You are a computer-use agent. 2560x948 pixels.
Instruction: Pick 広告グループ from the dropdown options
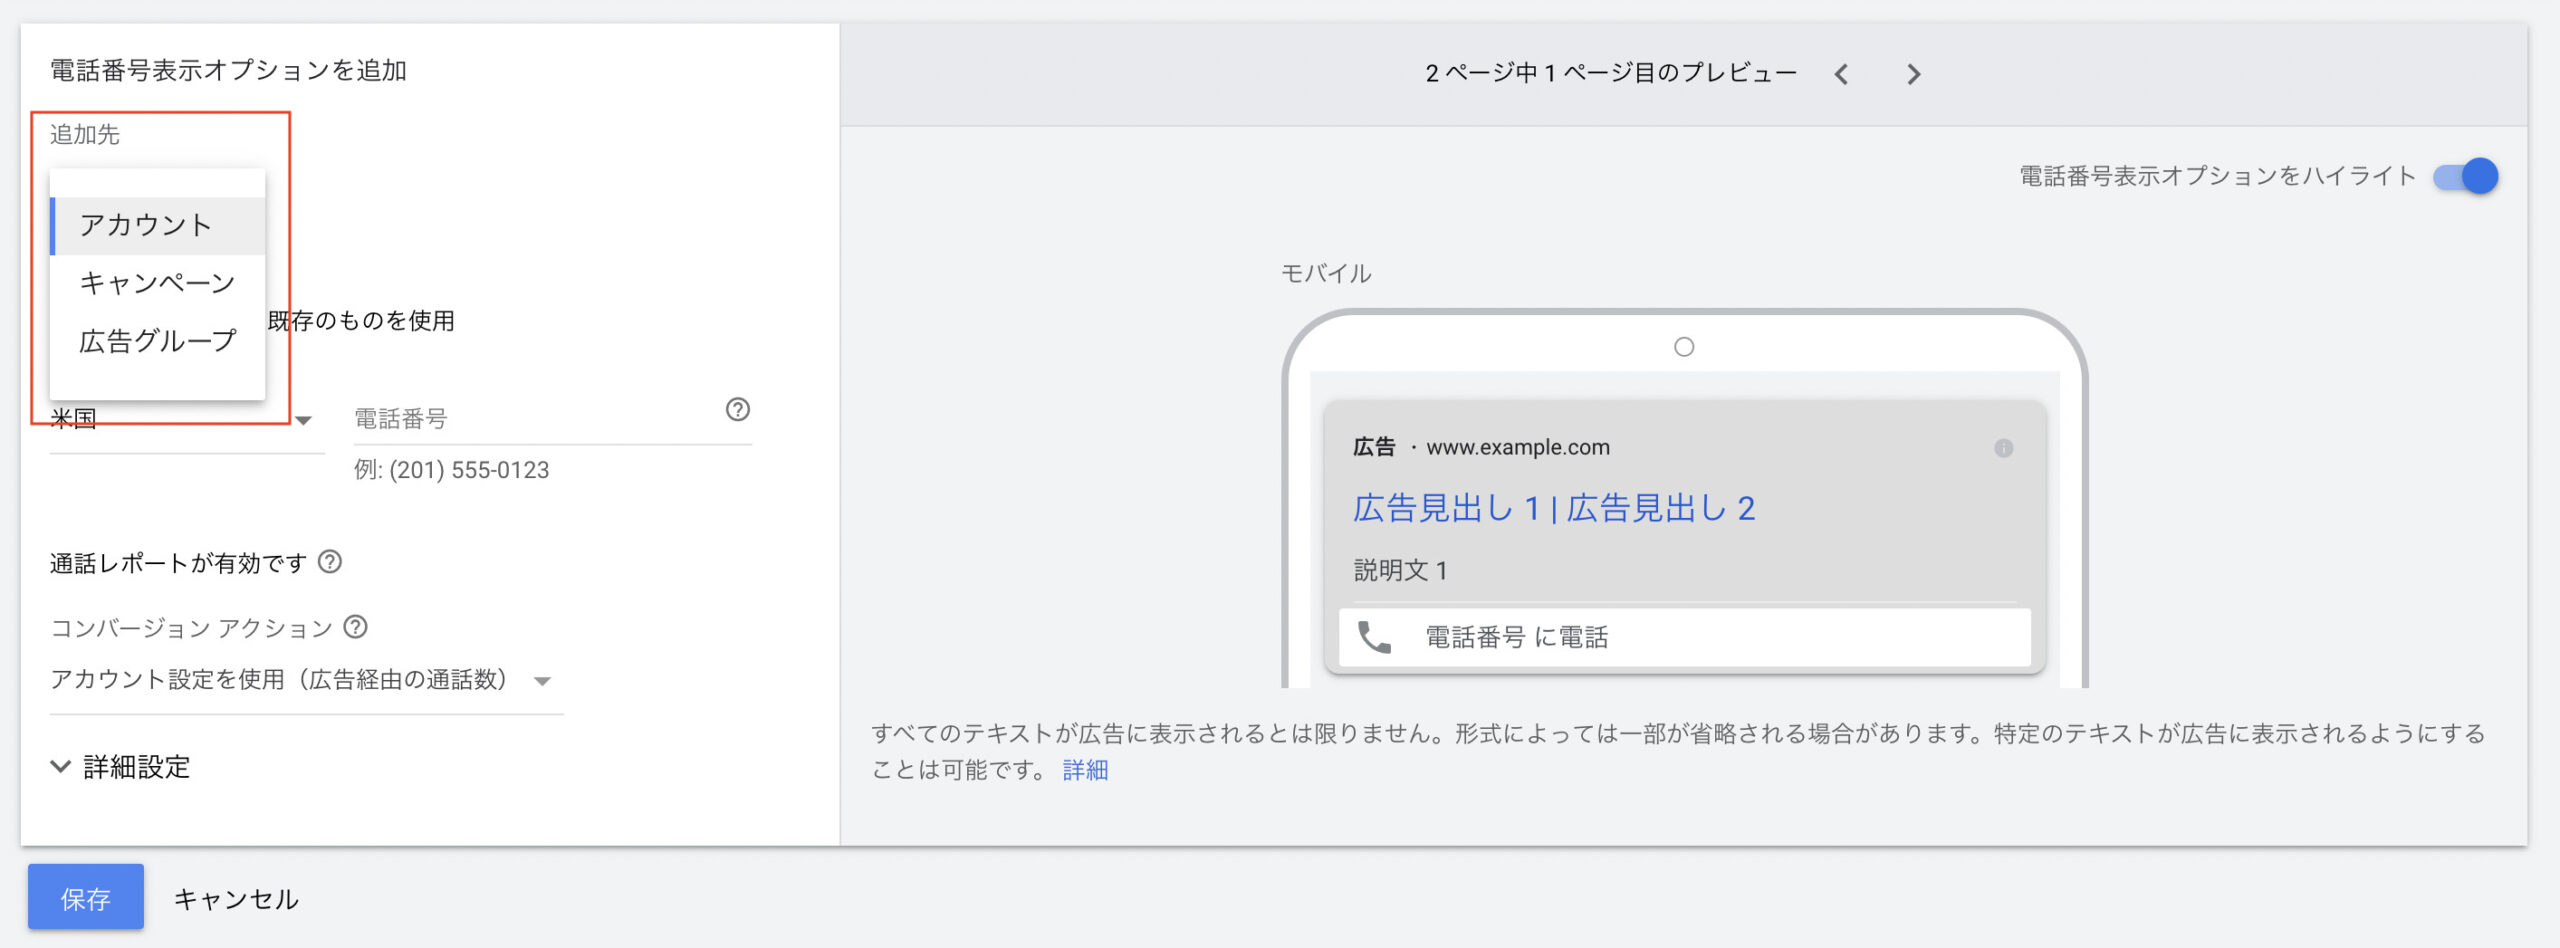(x=157, y=341)
